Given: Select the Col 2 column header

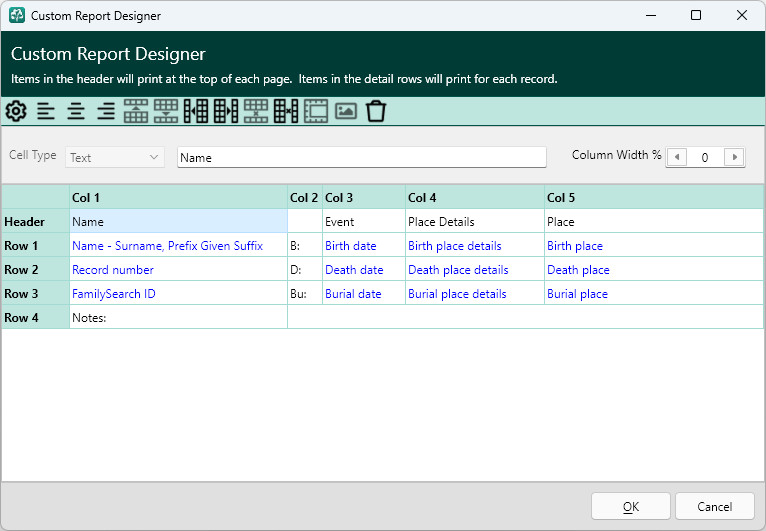Looking at the screenshot, I should click(305, 197).
